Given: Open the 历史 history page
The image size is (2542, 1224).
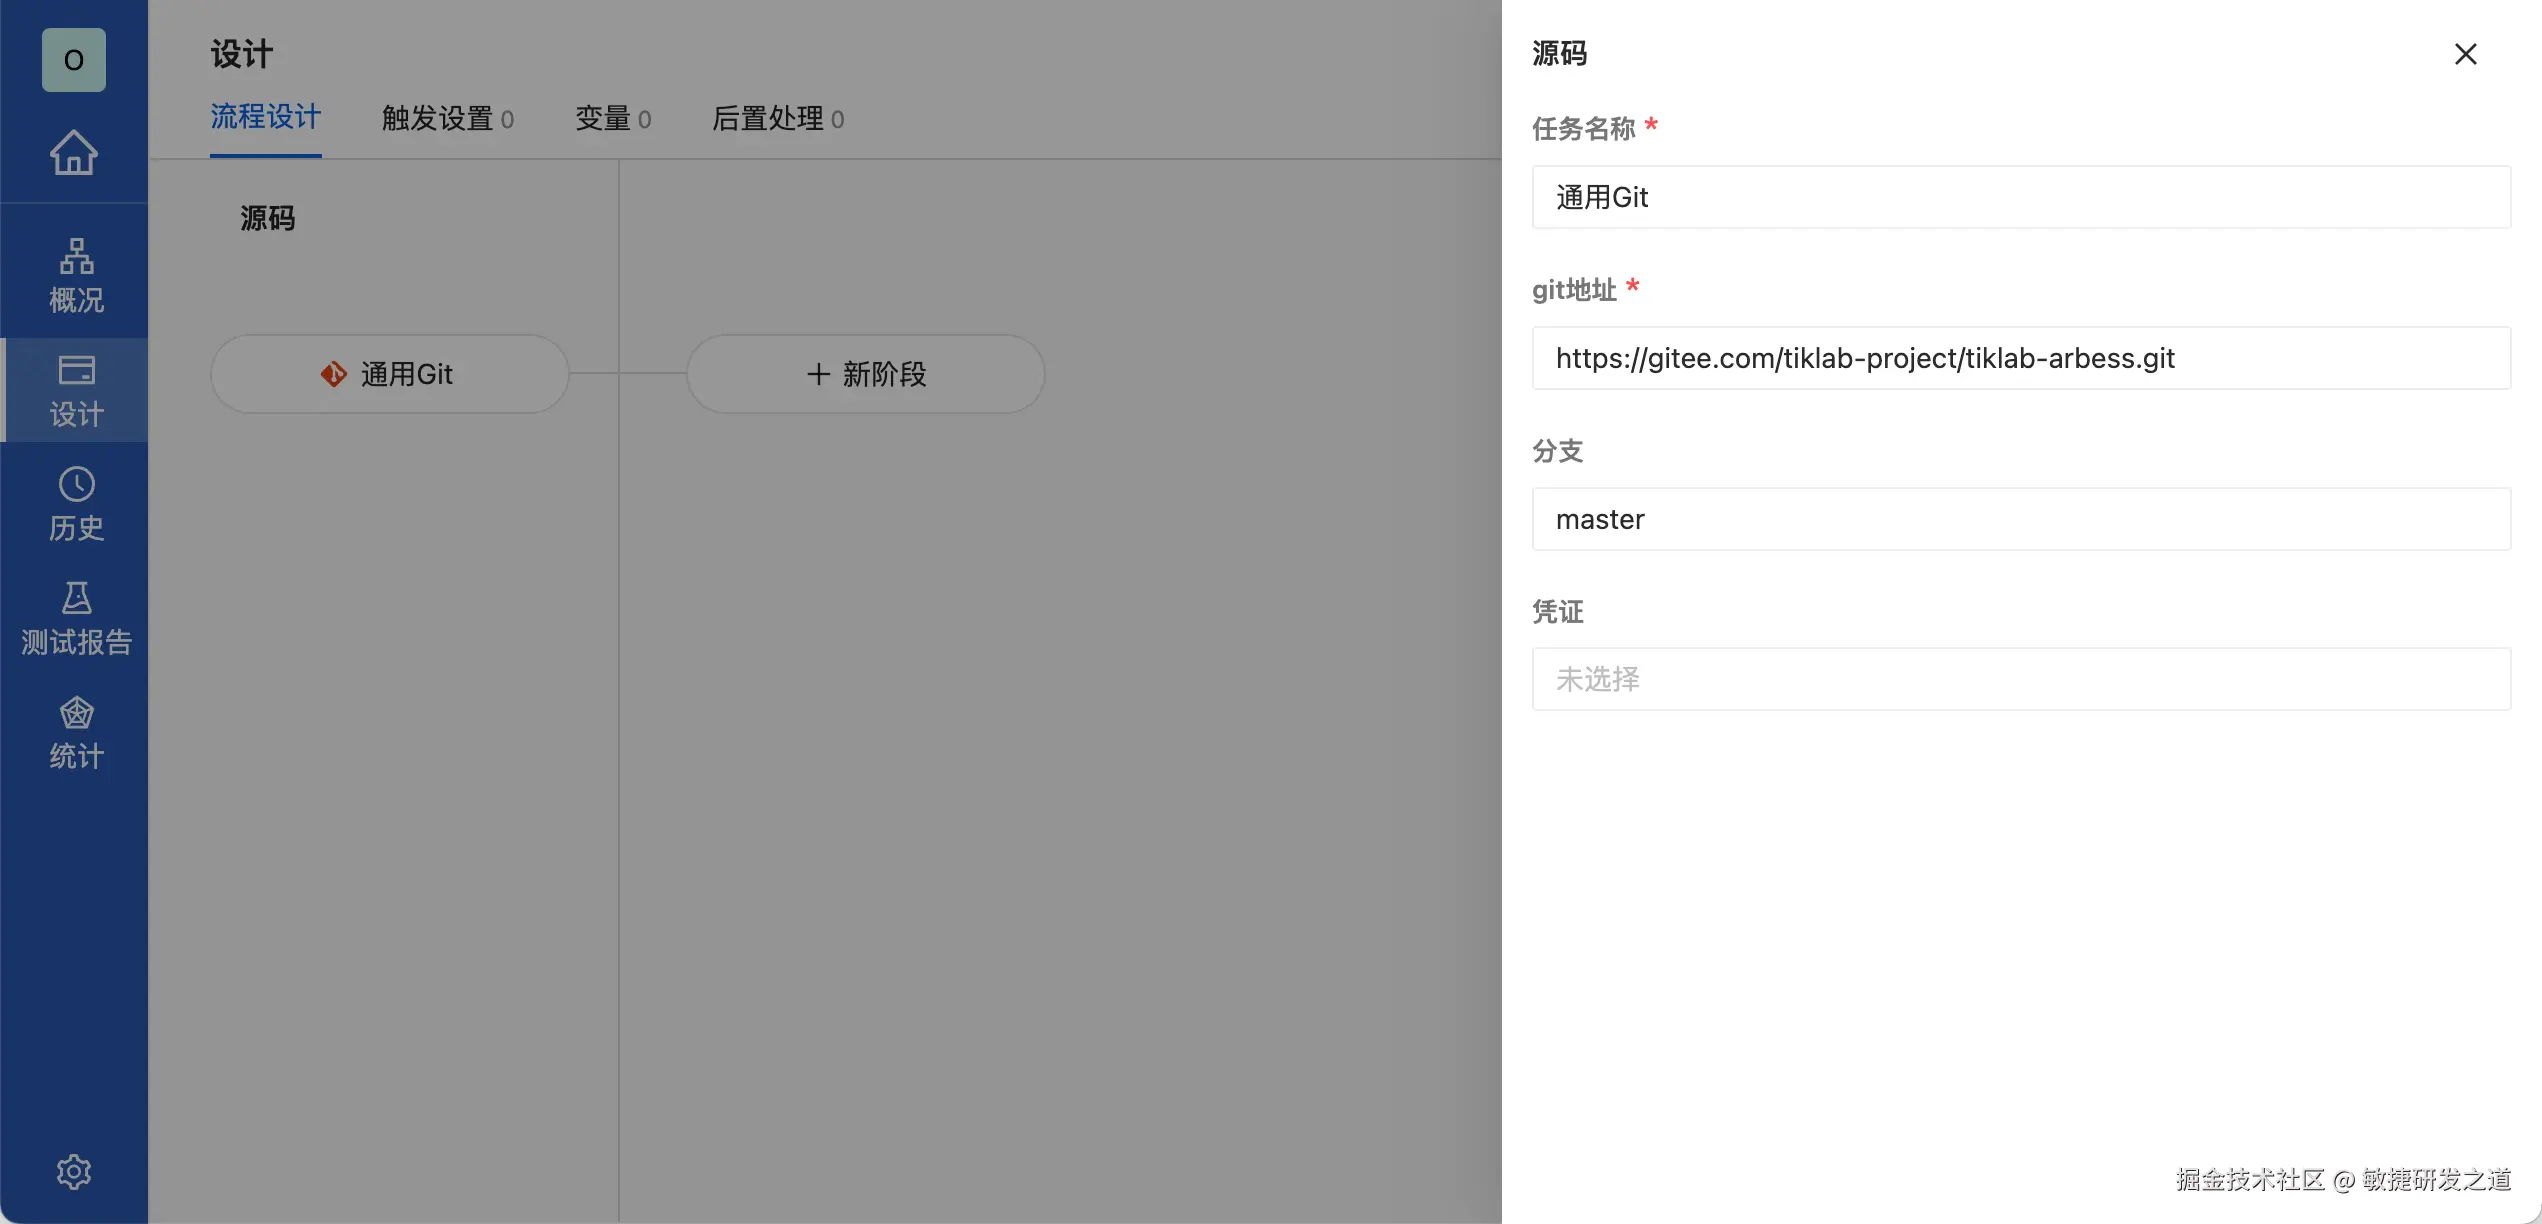Looking at the screenshot, I should pyautogui.click(x=76, y=504).
